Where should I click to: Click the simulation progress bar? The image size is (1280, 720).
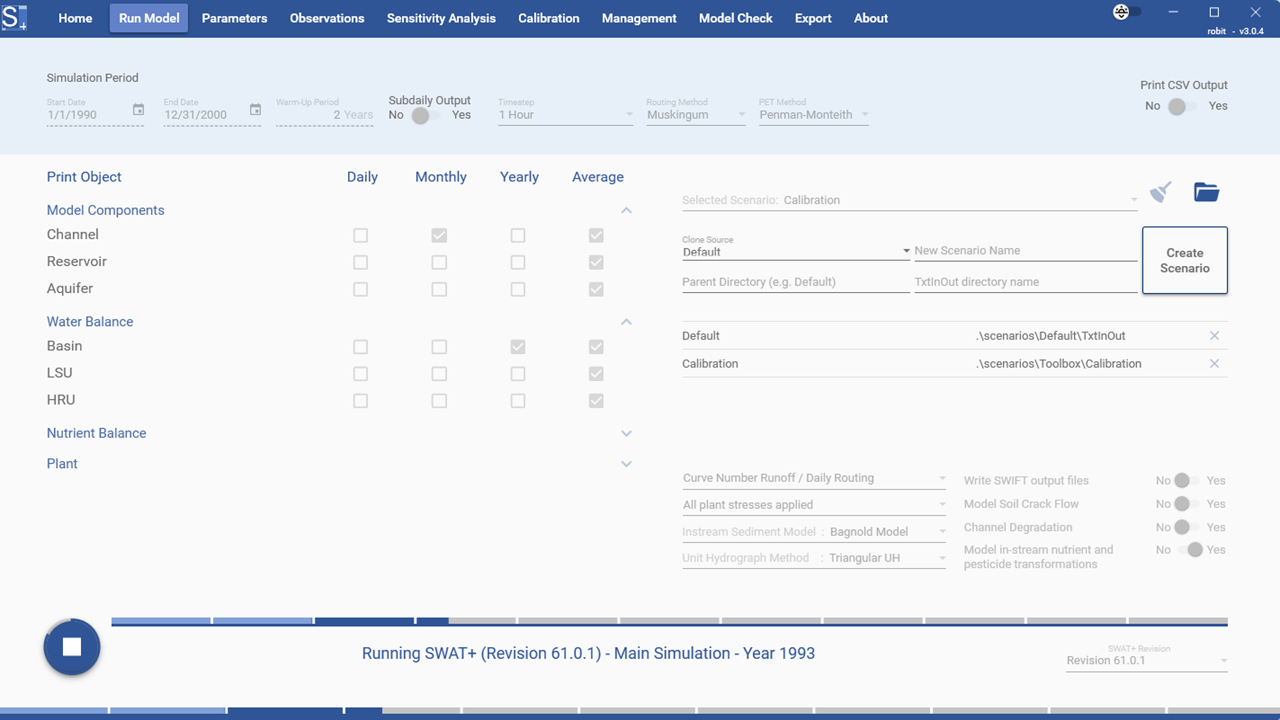(x=668, y=622)
